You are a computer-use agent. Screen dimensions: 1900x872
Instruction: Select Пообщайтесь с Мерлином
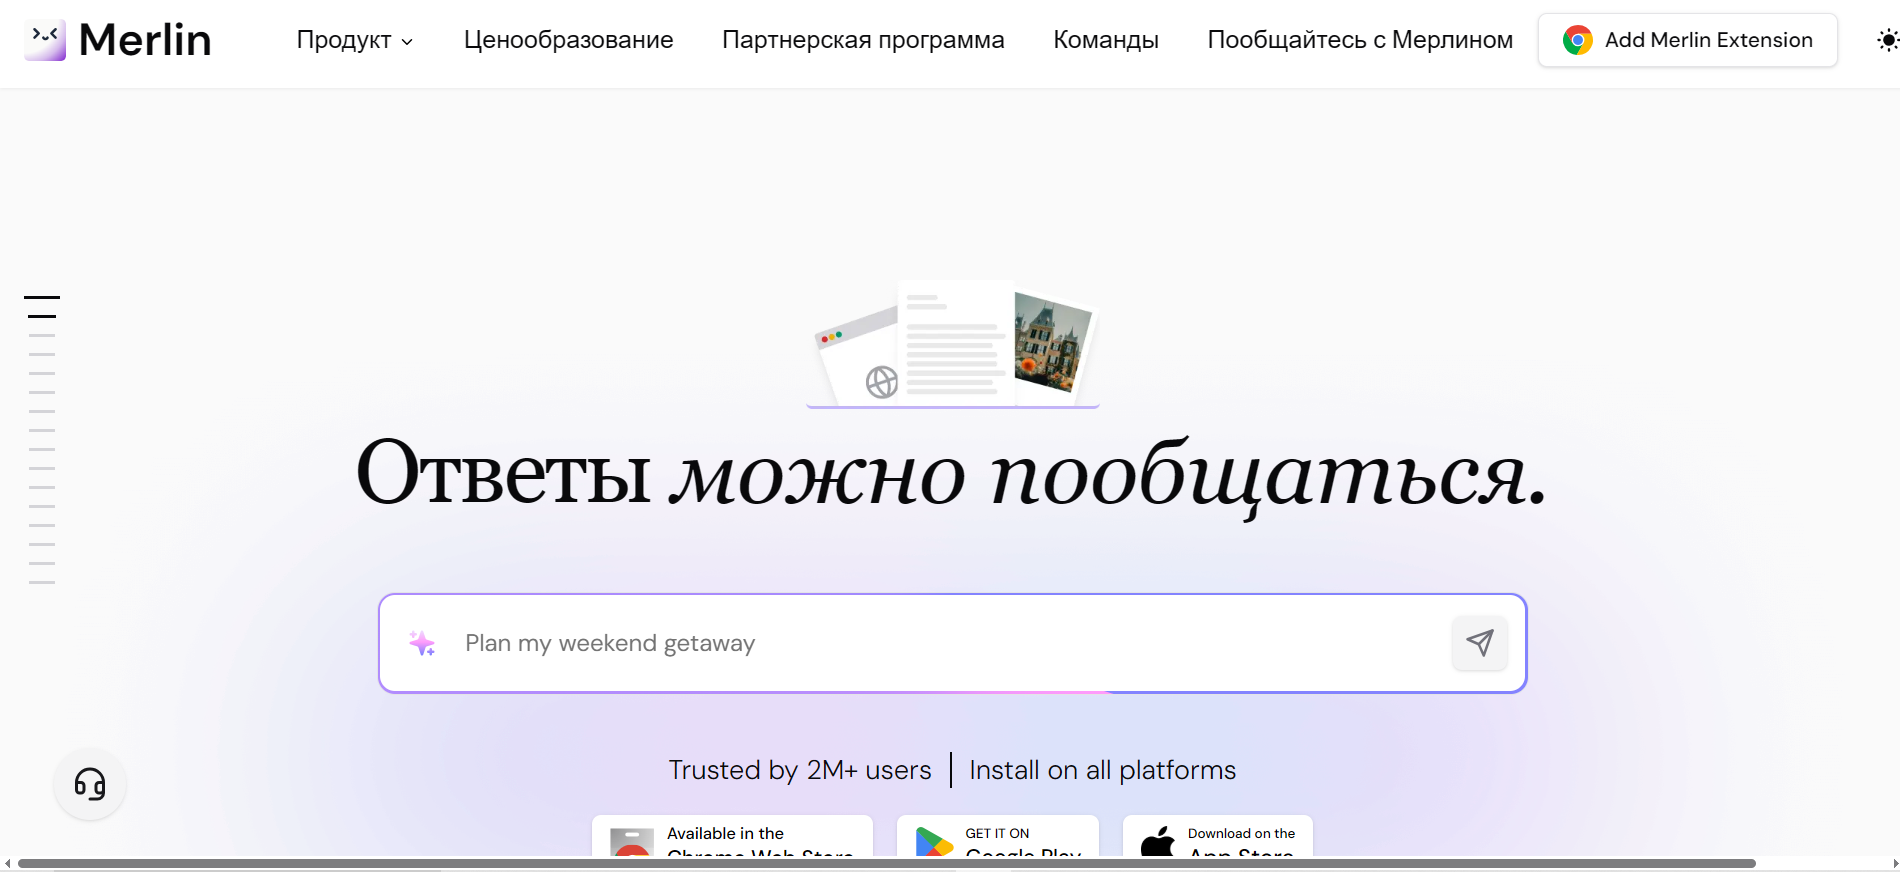pyautogui.click(x=1360, y=40)
